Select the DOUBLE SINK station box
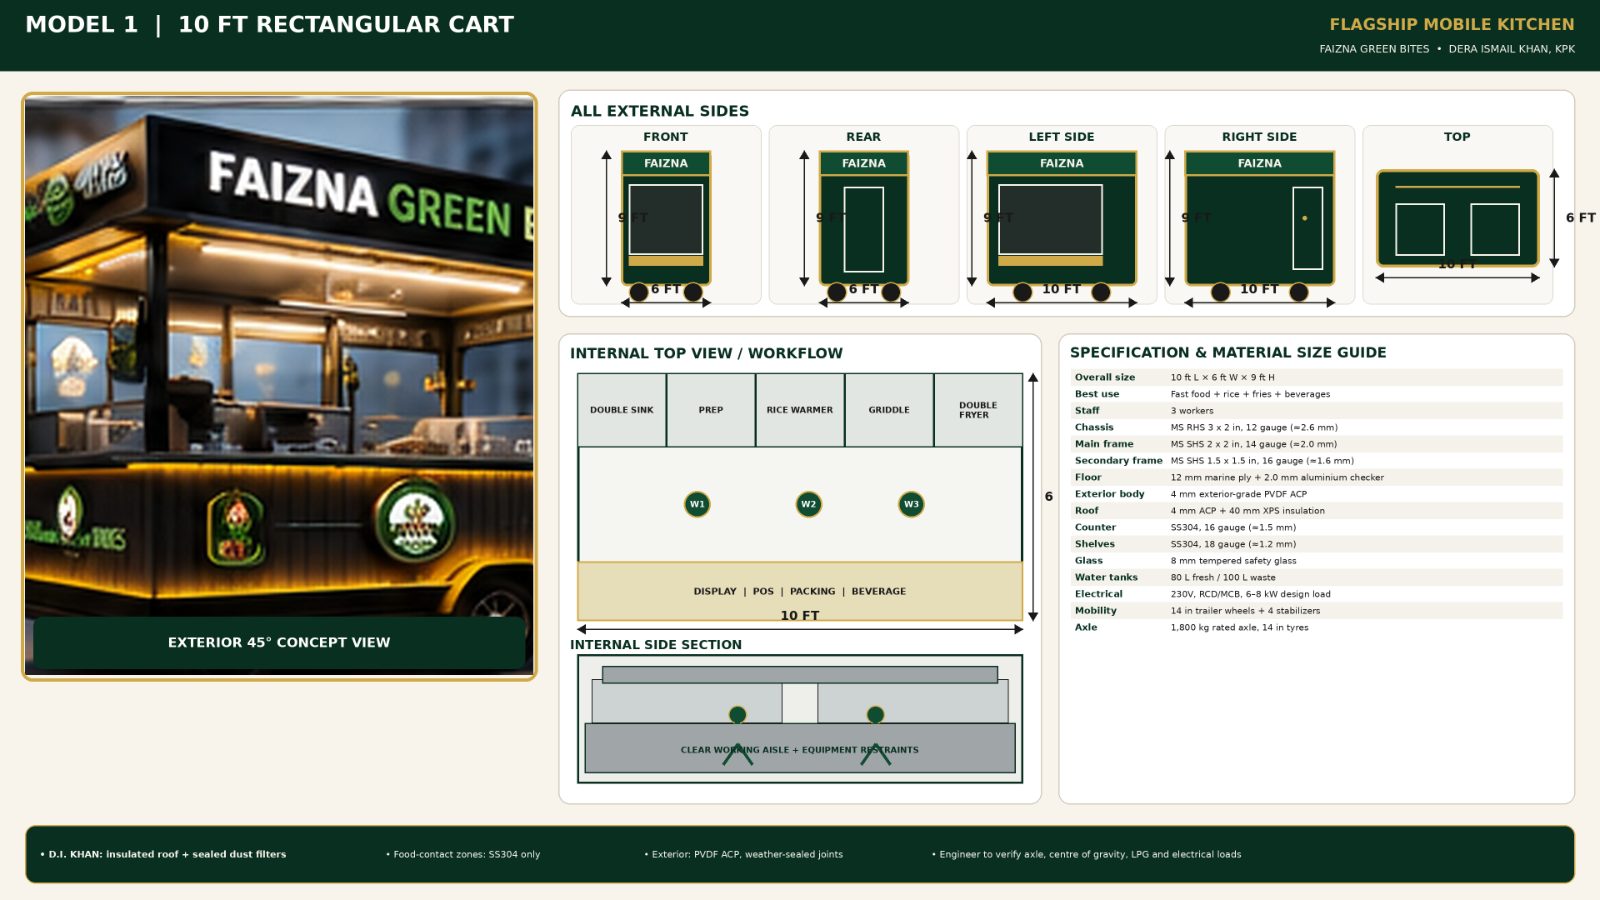Image resolution: width=1600 pixels, height=900 pixels. [622, 410]
